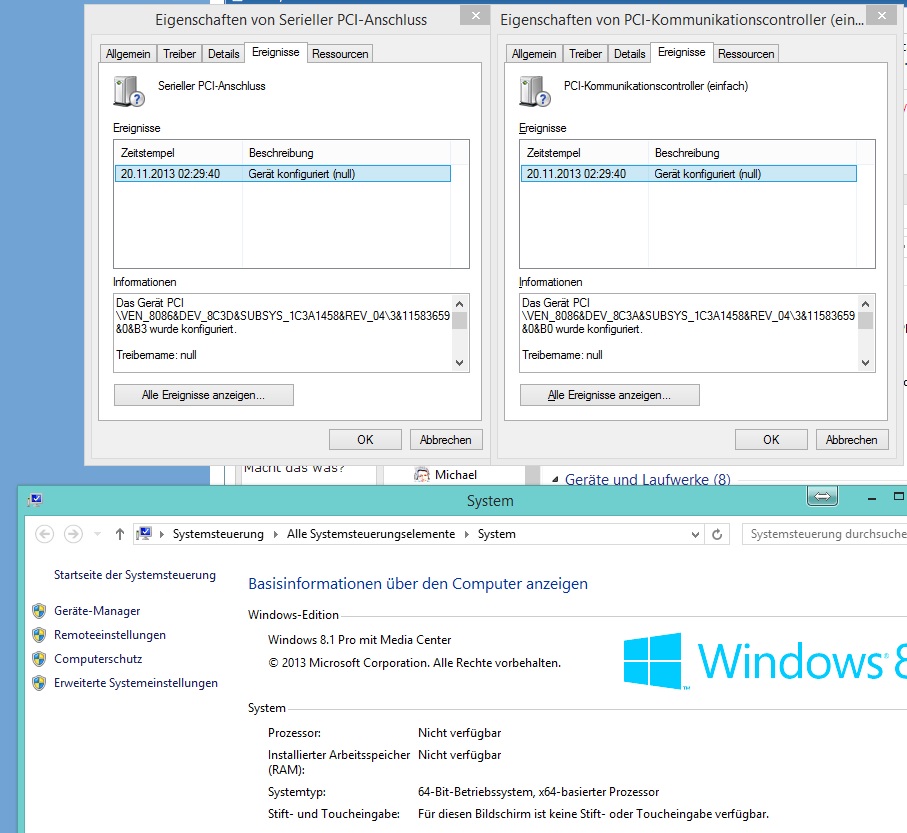Open Startseite der Systemsteuerung link
Screen dimensions: 907x833
click(x=135, y=575)
